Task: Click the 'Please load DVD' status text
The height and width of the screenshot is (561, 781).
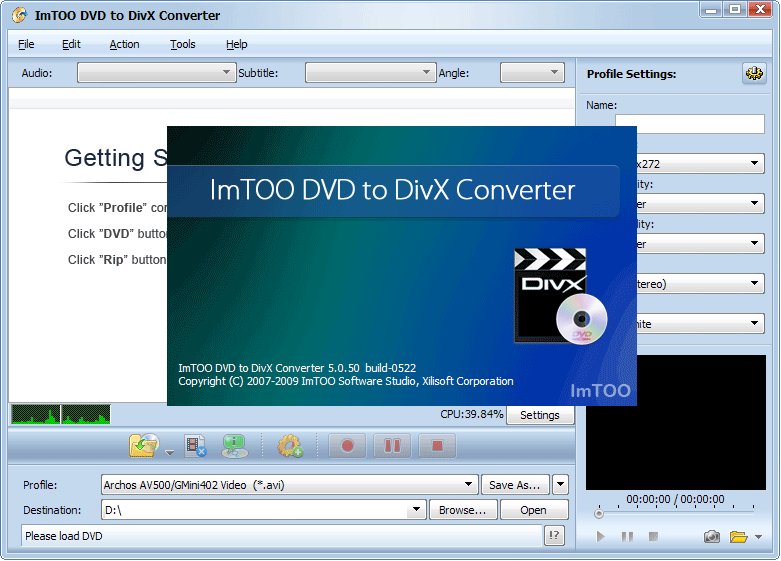Action: tap(64, 536)
